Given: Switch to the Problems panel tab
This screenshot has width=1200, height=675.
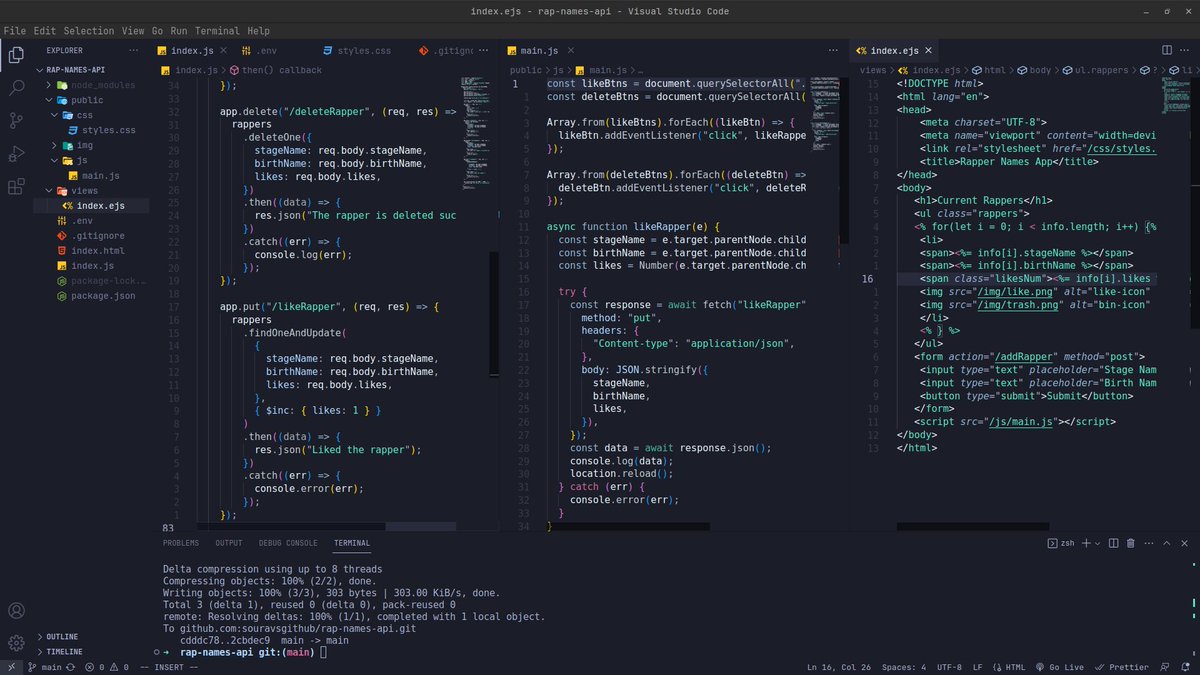Looking at the screenshot, I should click(181, 543).
